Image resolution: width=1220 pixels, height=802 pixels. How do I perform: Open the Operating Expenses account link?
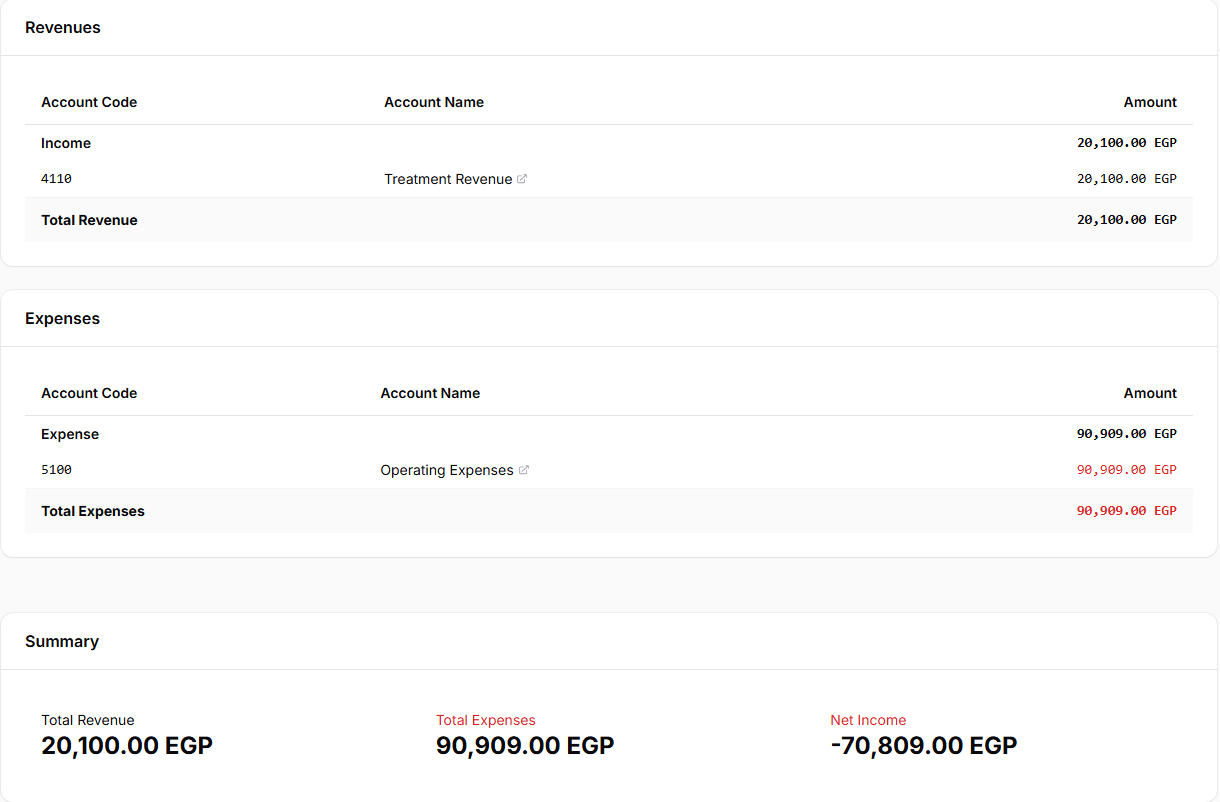click(x=447, y=470)
